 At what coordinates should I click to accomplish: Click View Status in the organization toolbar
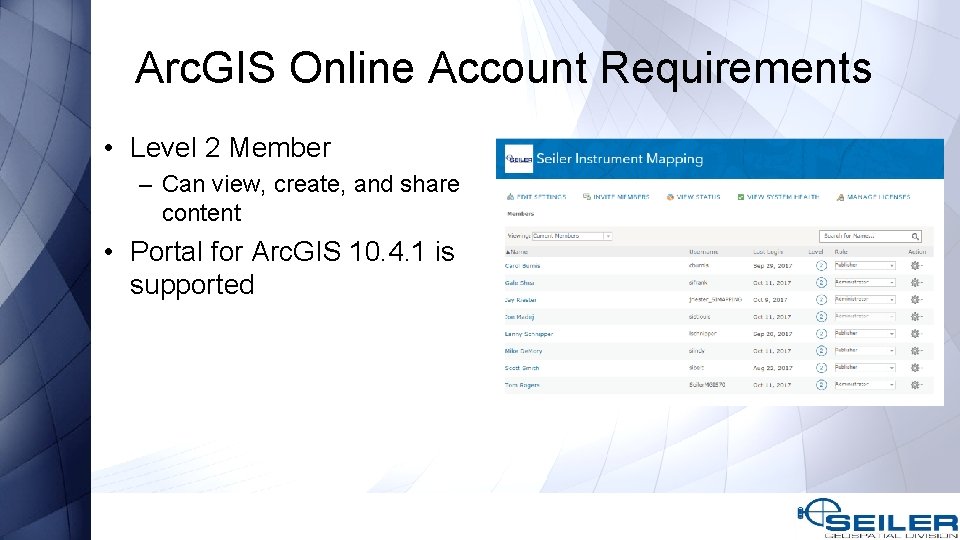click(x=694, y=197)
